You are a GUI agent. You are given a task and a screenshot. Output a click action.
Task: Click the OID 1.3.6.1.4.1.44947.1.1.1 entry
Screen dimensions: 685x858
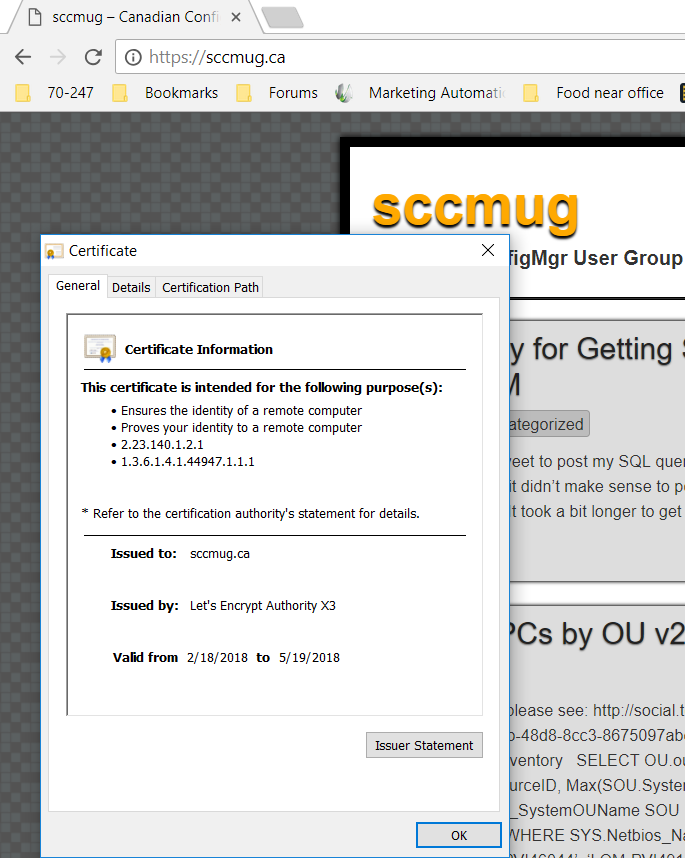(188, 462)
